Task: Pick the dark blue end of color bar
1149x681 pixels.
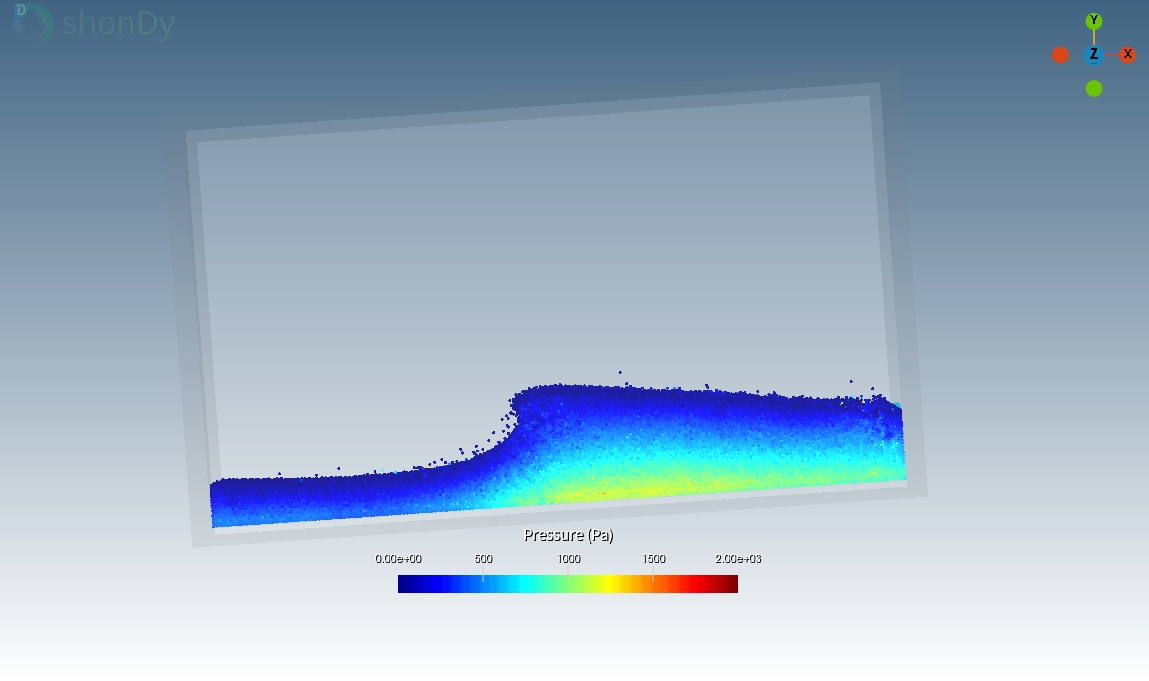Action: [405, 584]
